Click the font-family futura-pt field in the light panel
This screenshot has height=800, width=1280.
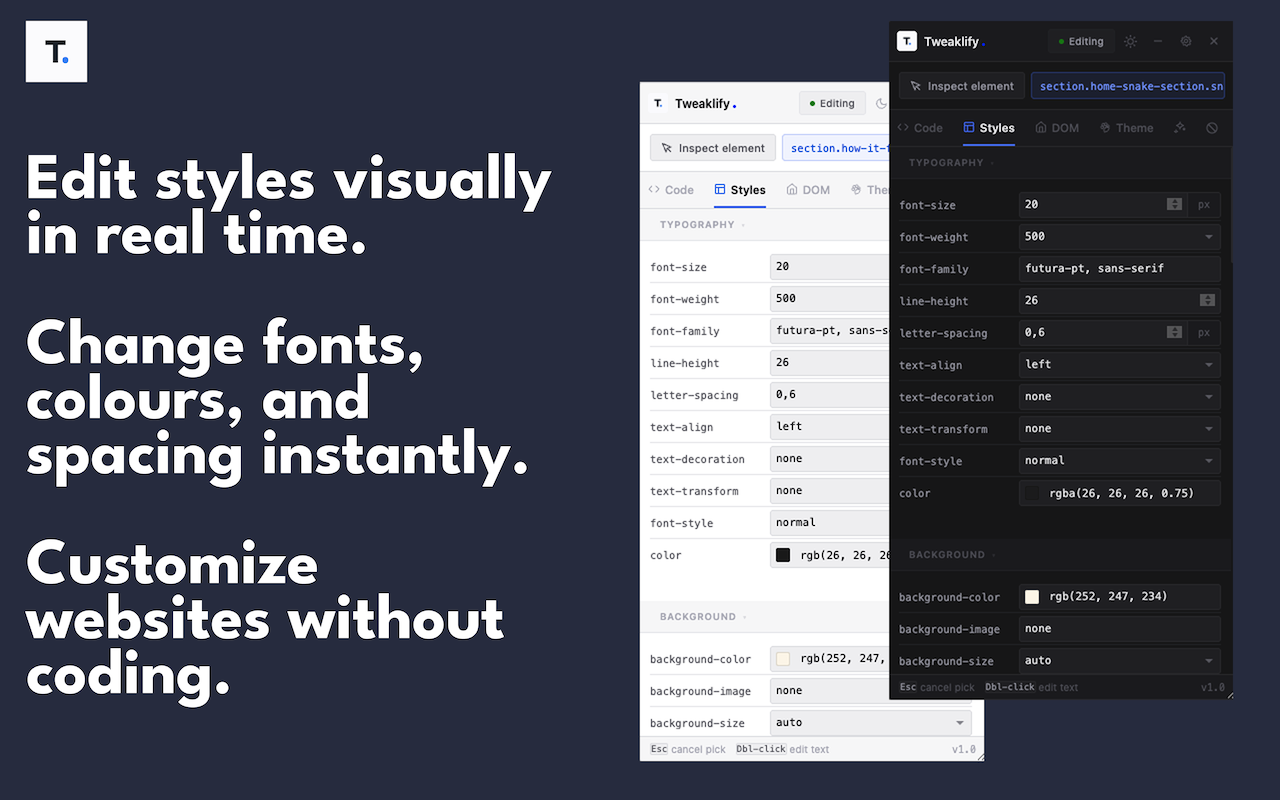(830, 331)
